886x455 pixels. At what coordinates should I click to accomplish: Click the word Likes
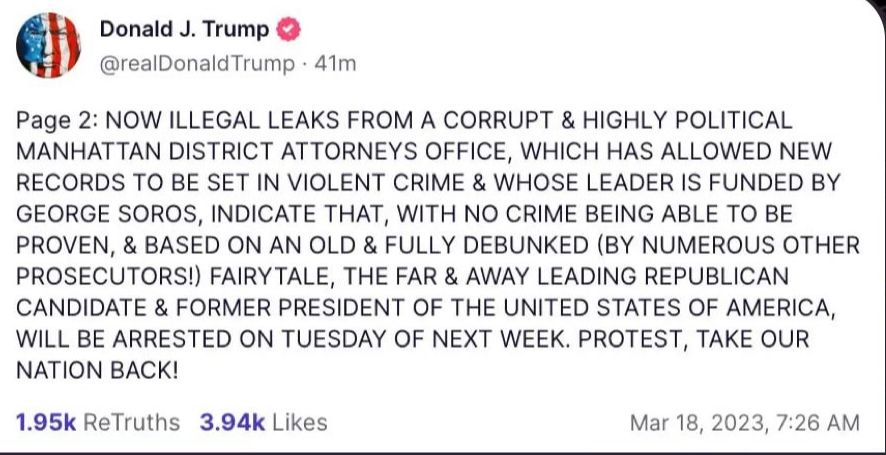[x=299, y=422]
